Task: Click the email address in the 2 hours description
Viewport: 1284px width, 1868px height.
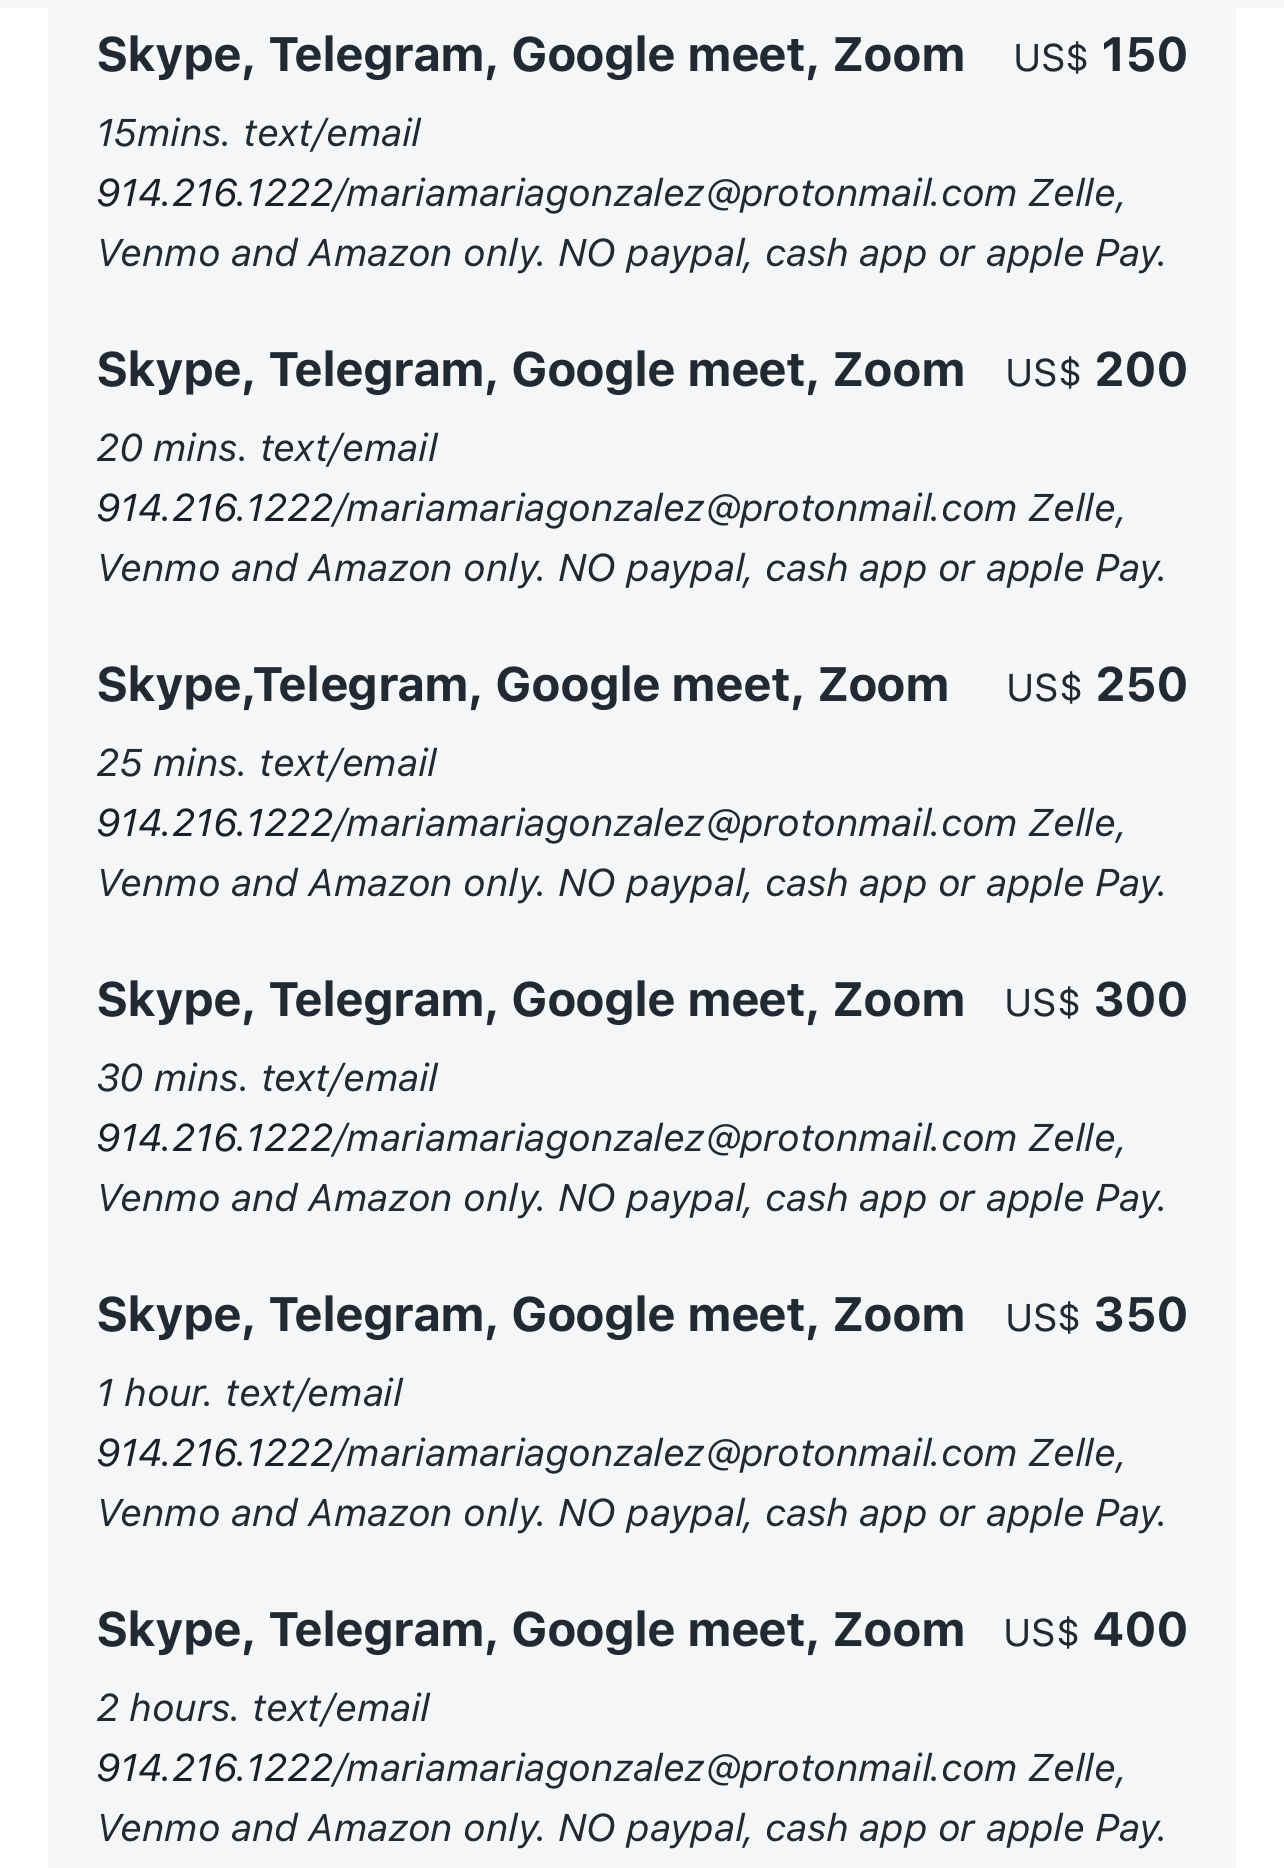Action: pos(680,1768)
